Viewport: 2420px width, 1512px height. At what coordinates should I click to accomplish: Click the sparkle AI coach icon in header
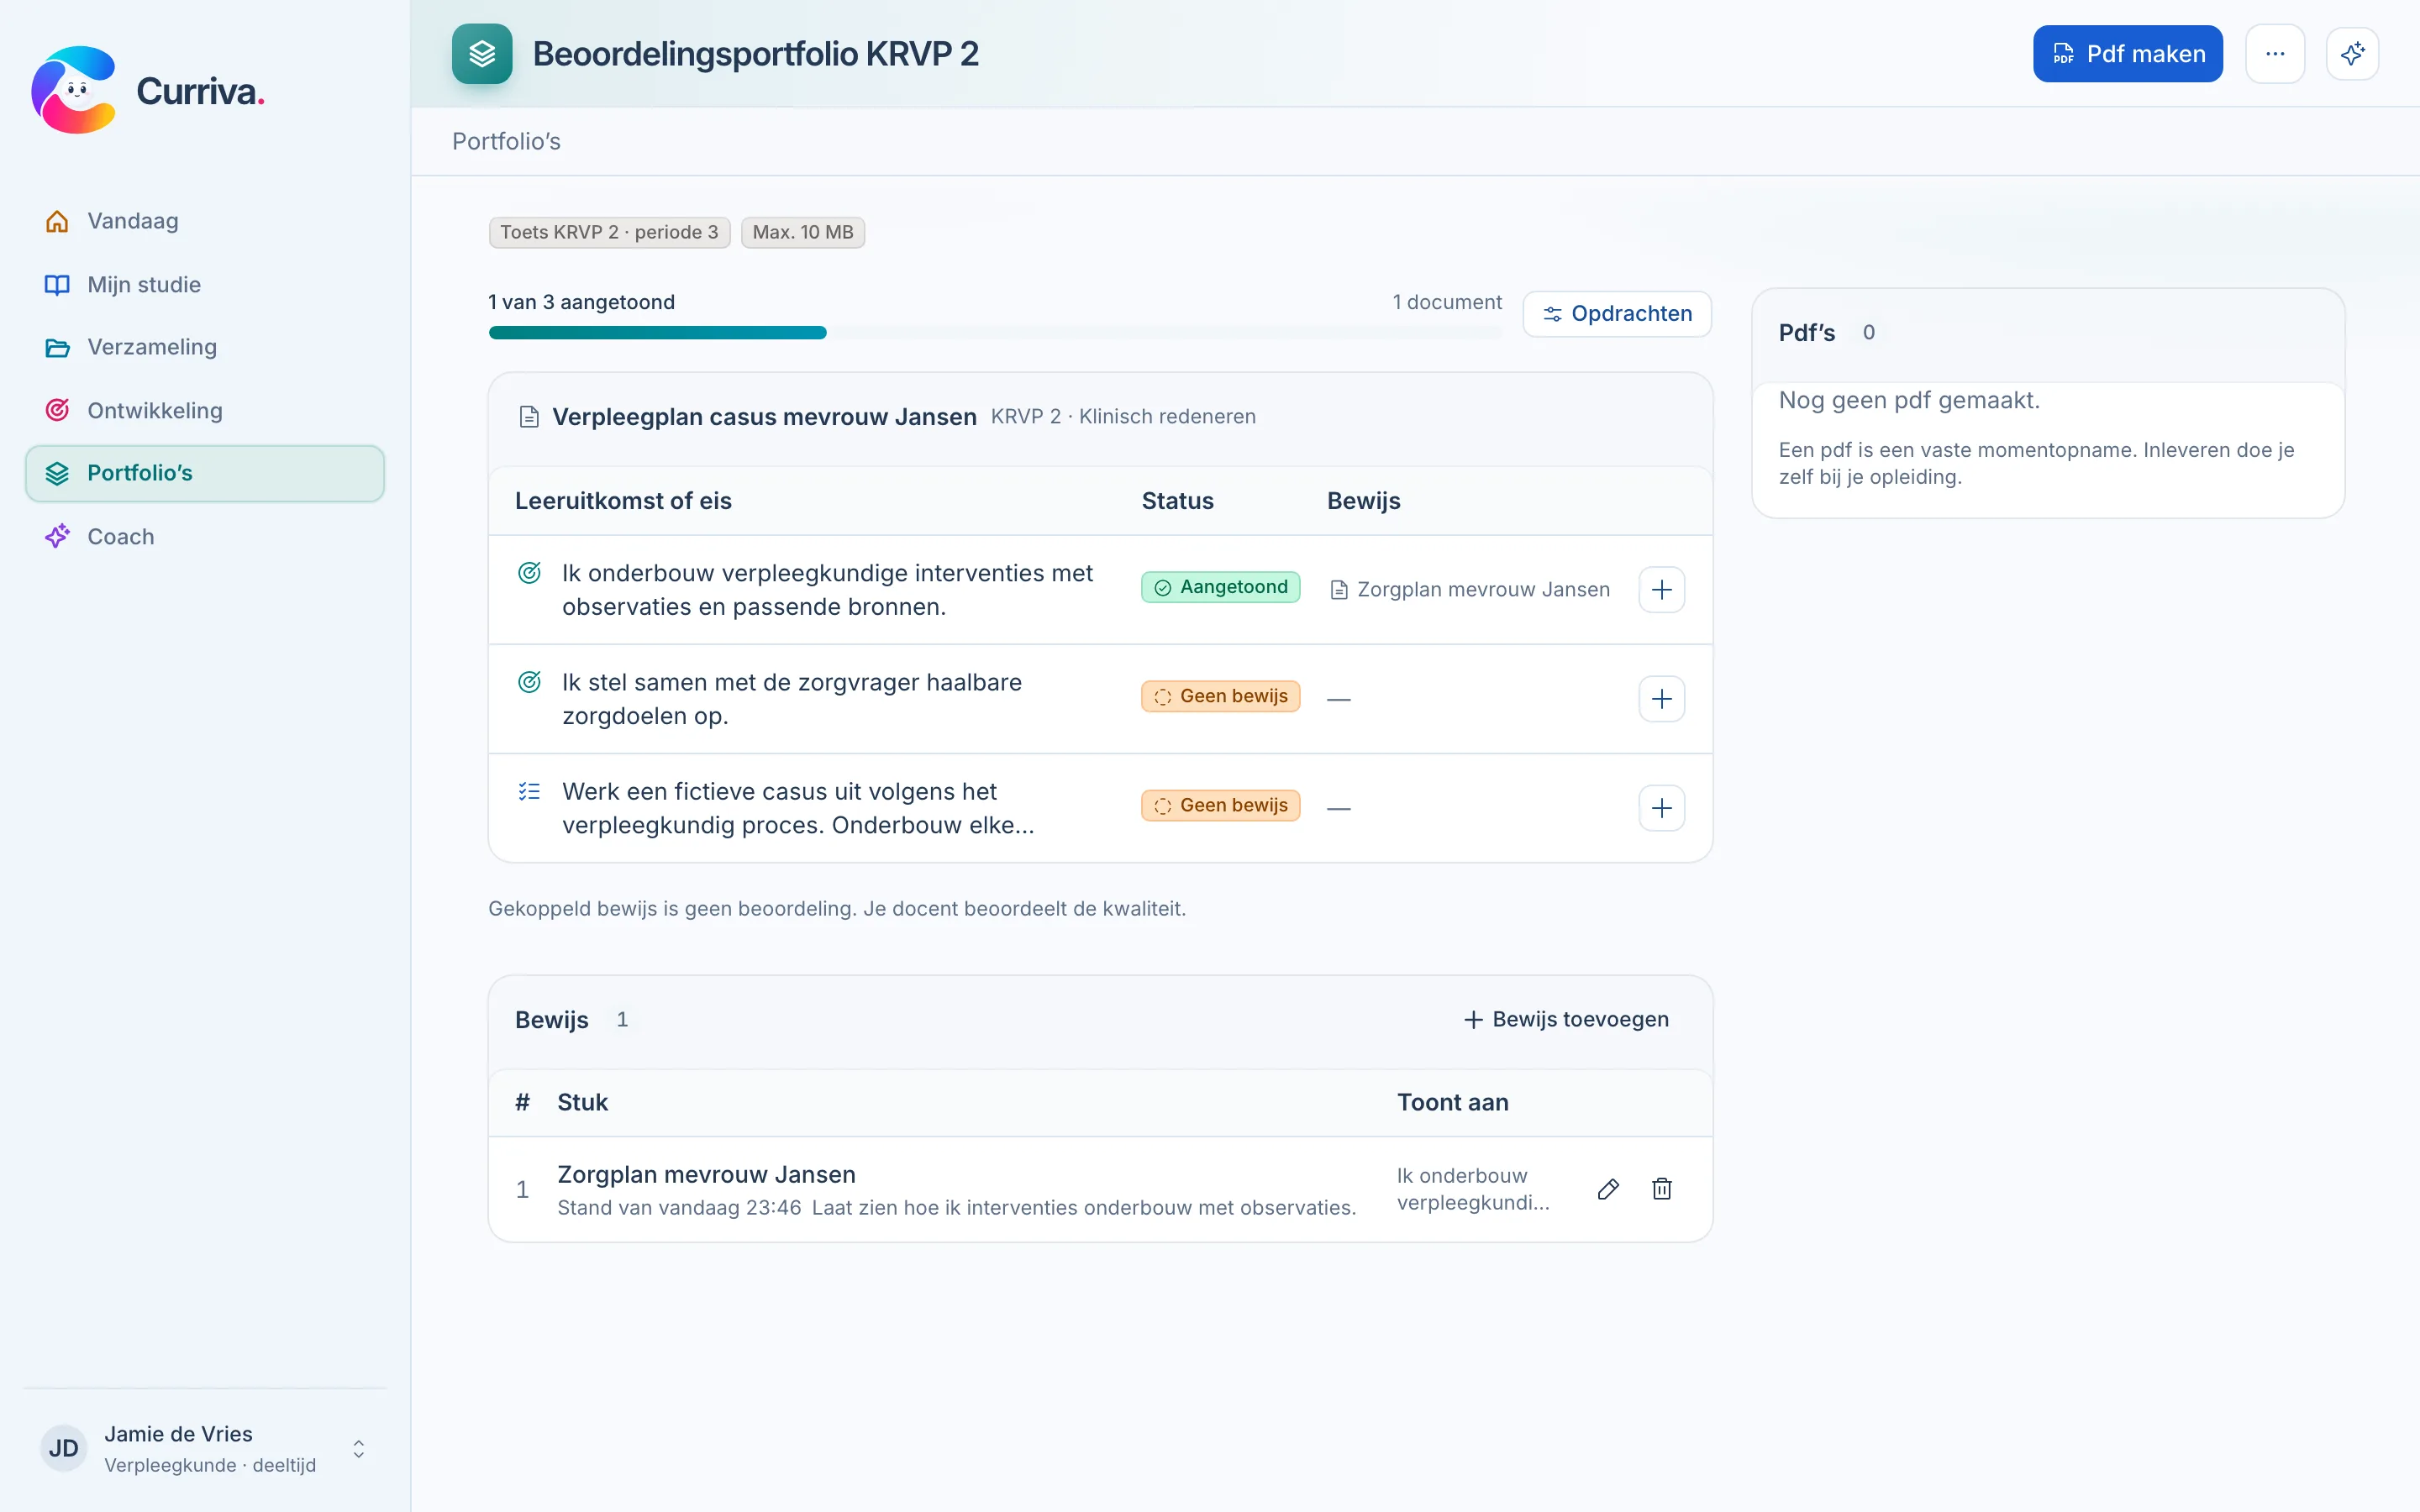point(2352,54)
